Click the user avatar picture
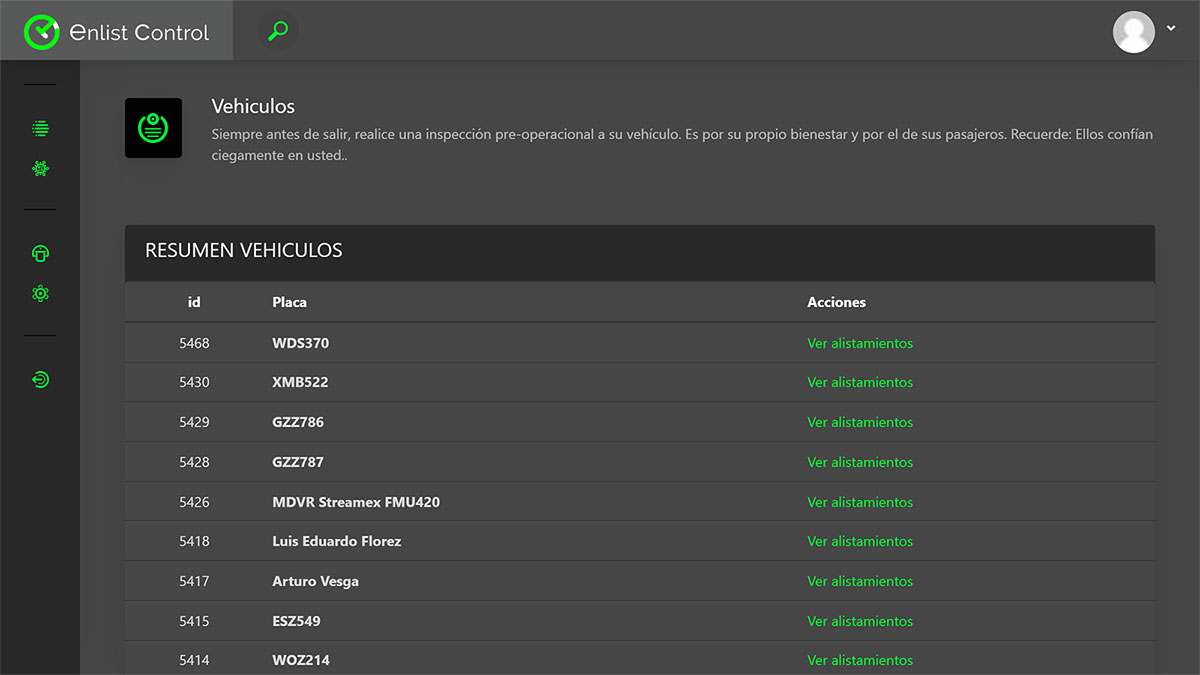This screenshot has width=1200, height=675. point(1133,31)
